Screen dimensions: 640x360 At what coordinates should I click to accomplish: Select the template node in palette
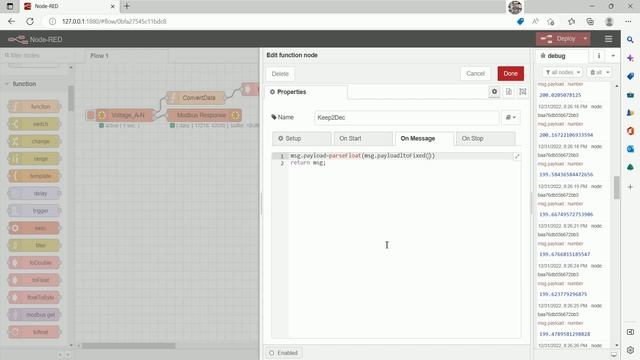tap(34, 176)
